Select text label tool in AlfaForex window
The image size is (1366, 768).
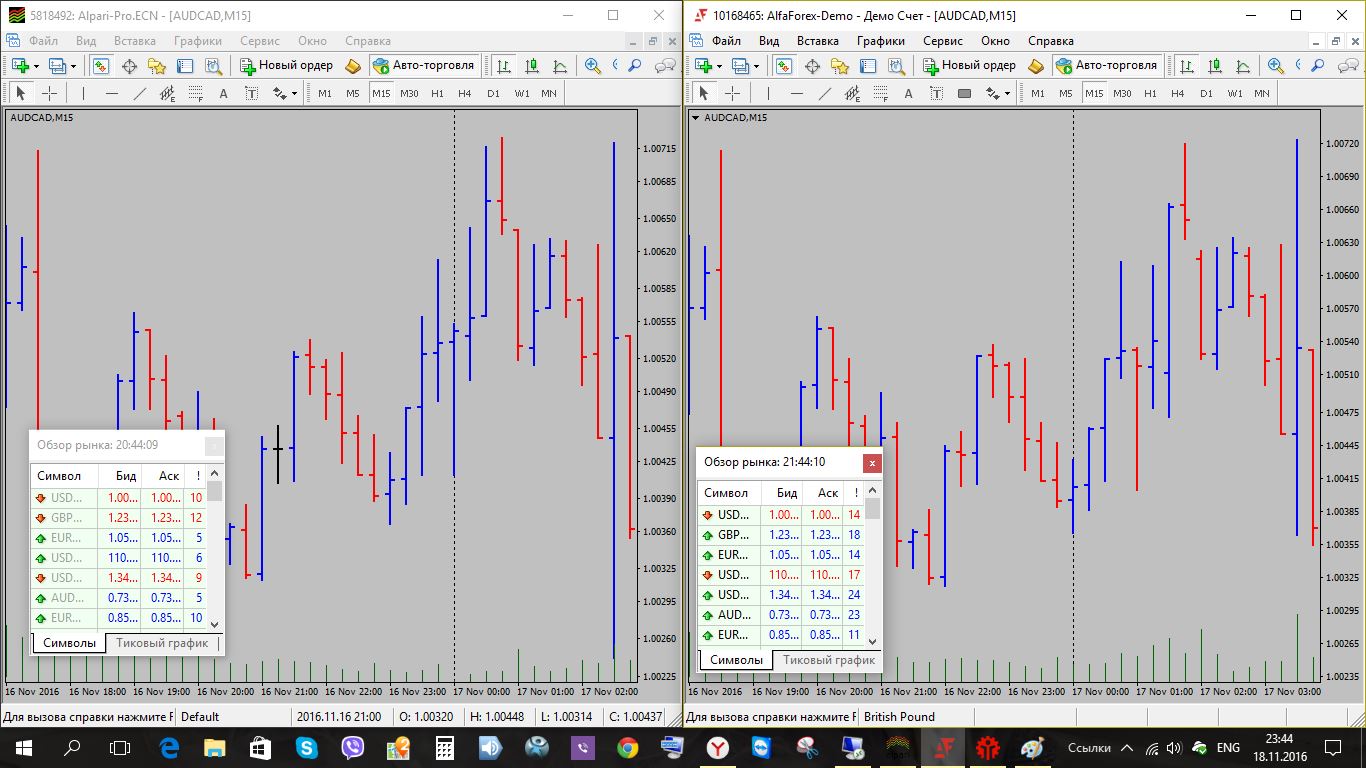936,93
